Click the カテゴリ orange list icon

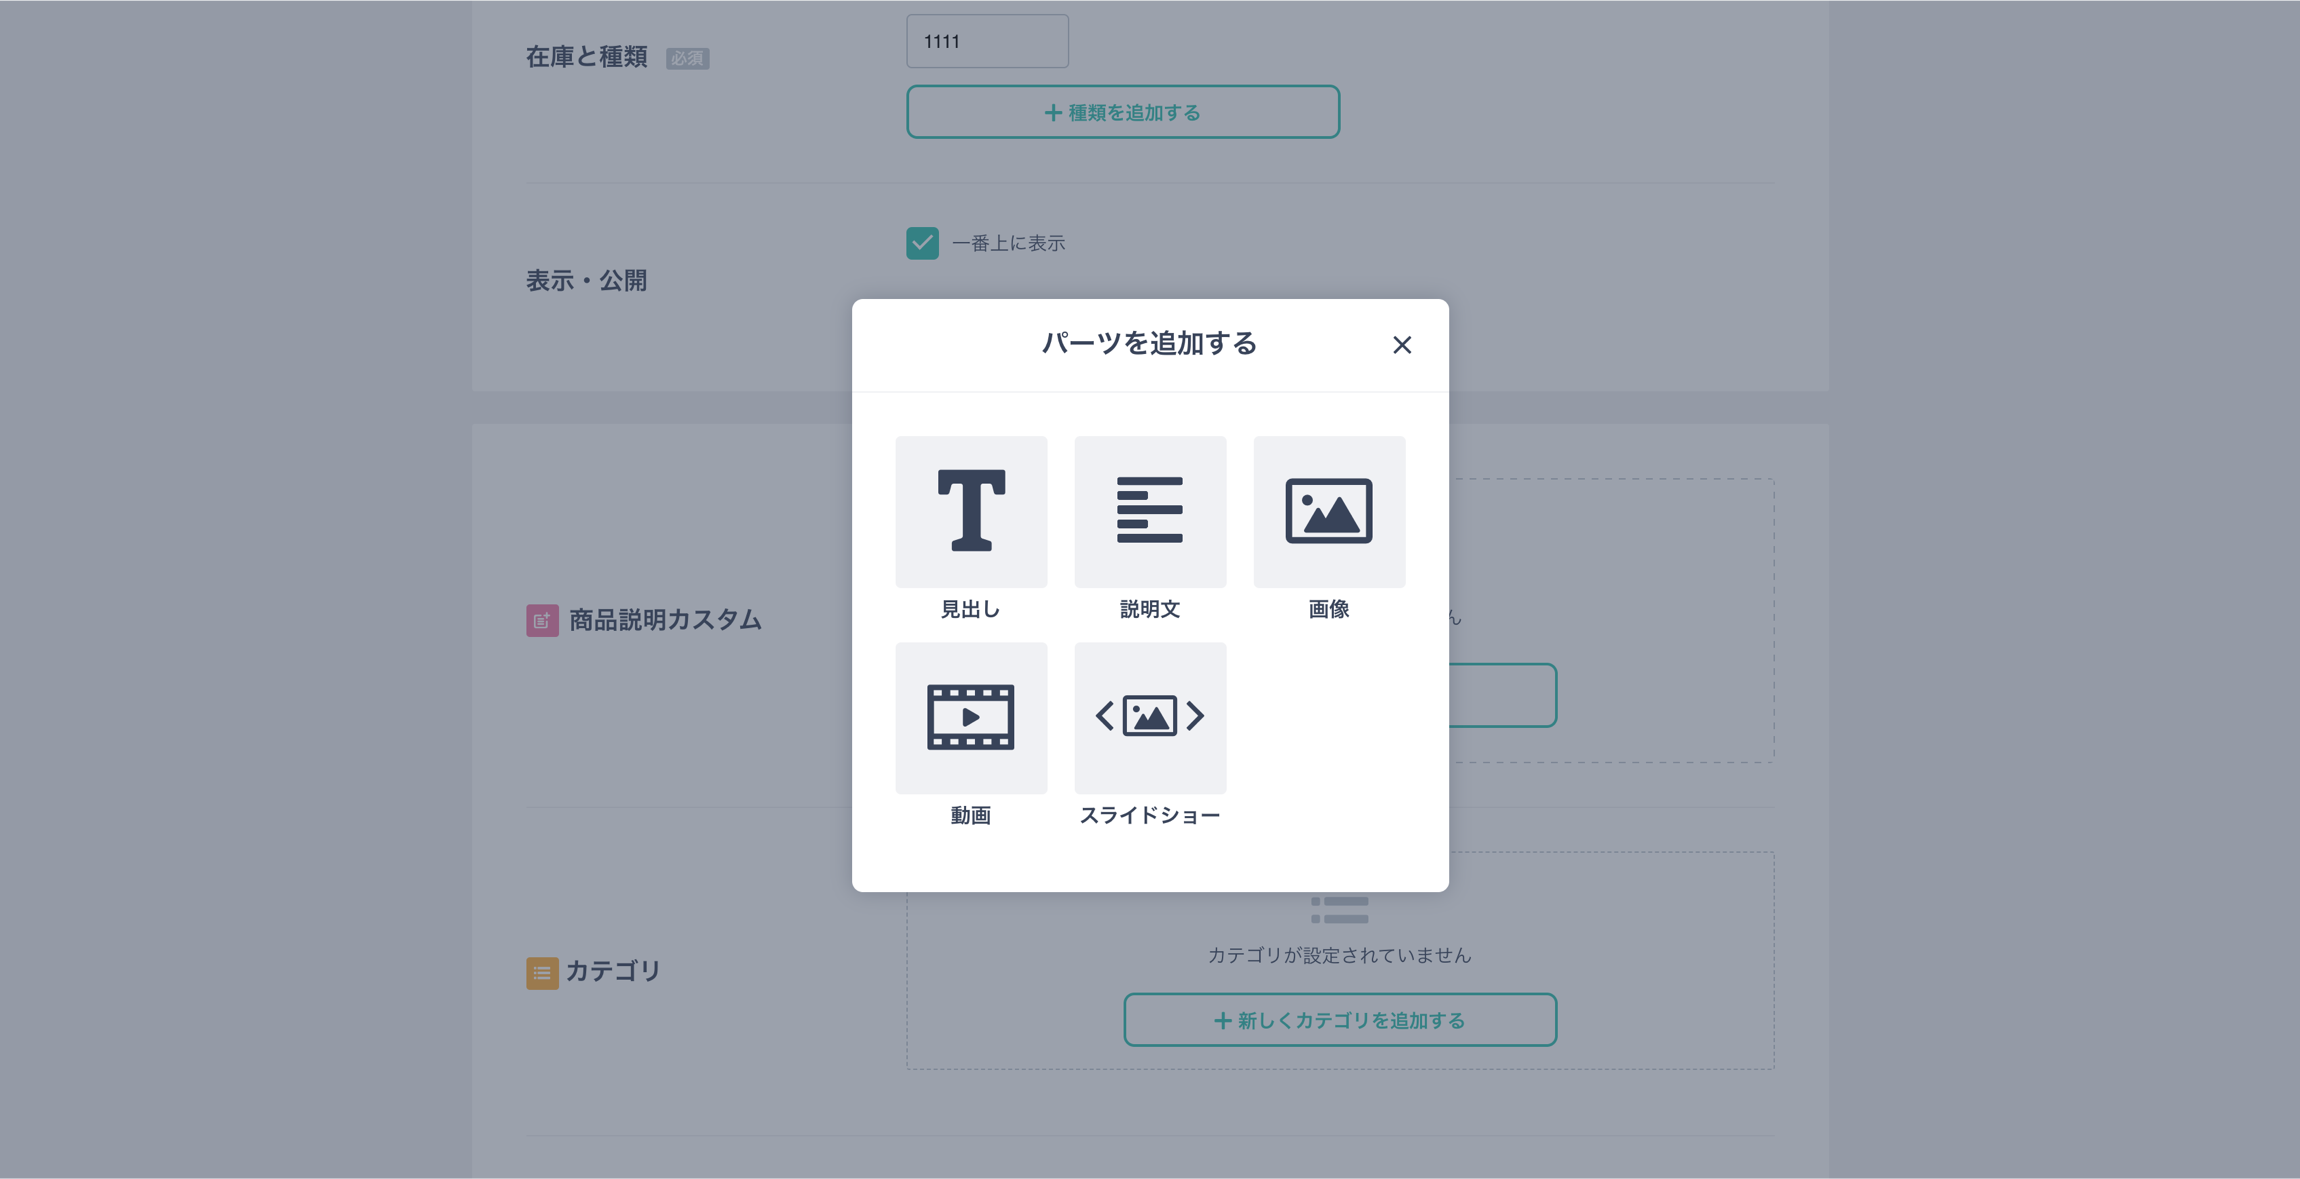(542, 972)
